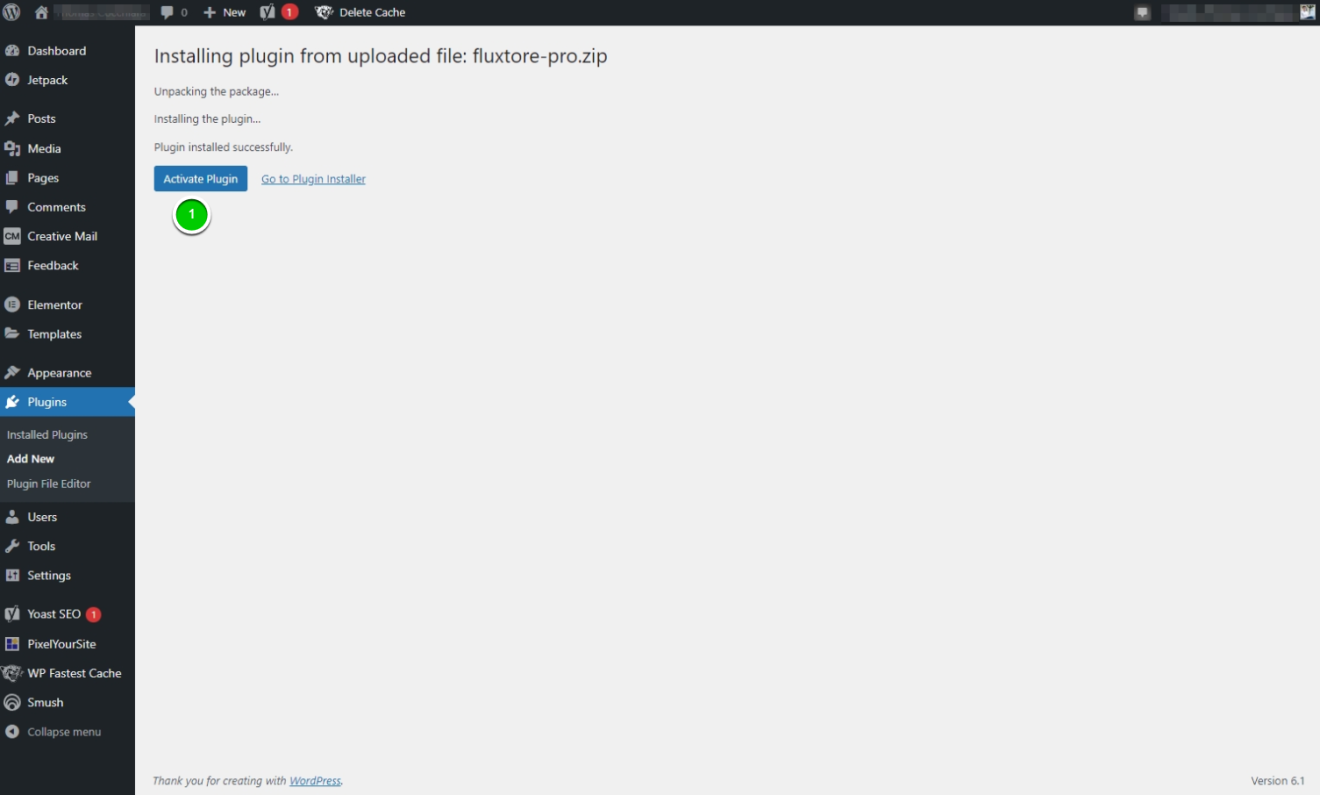
Task: Select the Media library icon
Action: point(13,148)
